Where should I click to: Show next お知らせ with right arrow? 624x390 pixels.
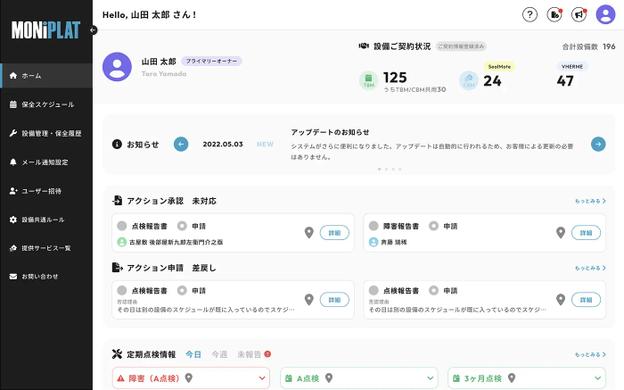598,144
